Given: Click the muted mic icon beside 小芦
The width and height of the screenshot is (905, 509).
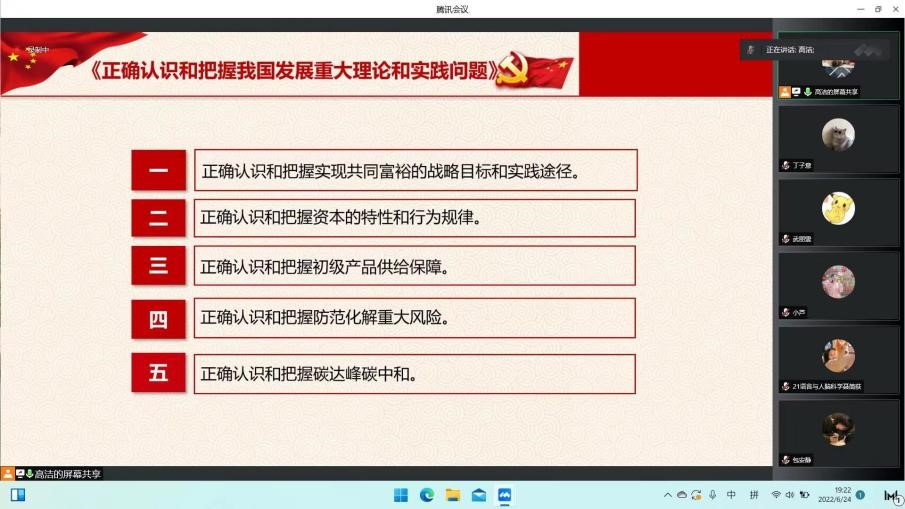Looking at the screenshot, I should click(x=786, y=313).
